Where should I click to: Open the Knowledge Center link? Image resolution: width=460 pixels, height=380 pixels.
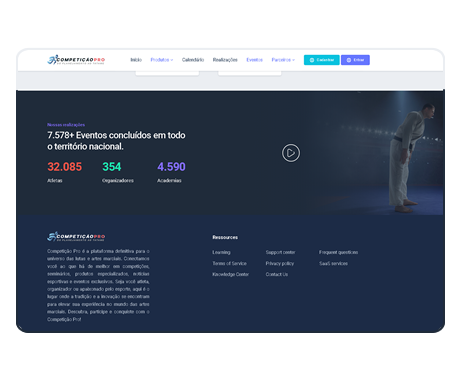pyautogui.click(x=231, y=274)
